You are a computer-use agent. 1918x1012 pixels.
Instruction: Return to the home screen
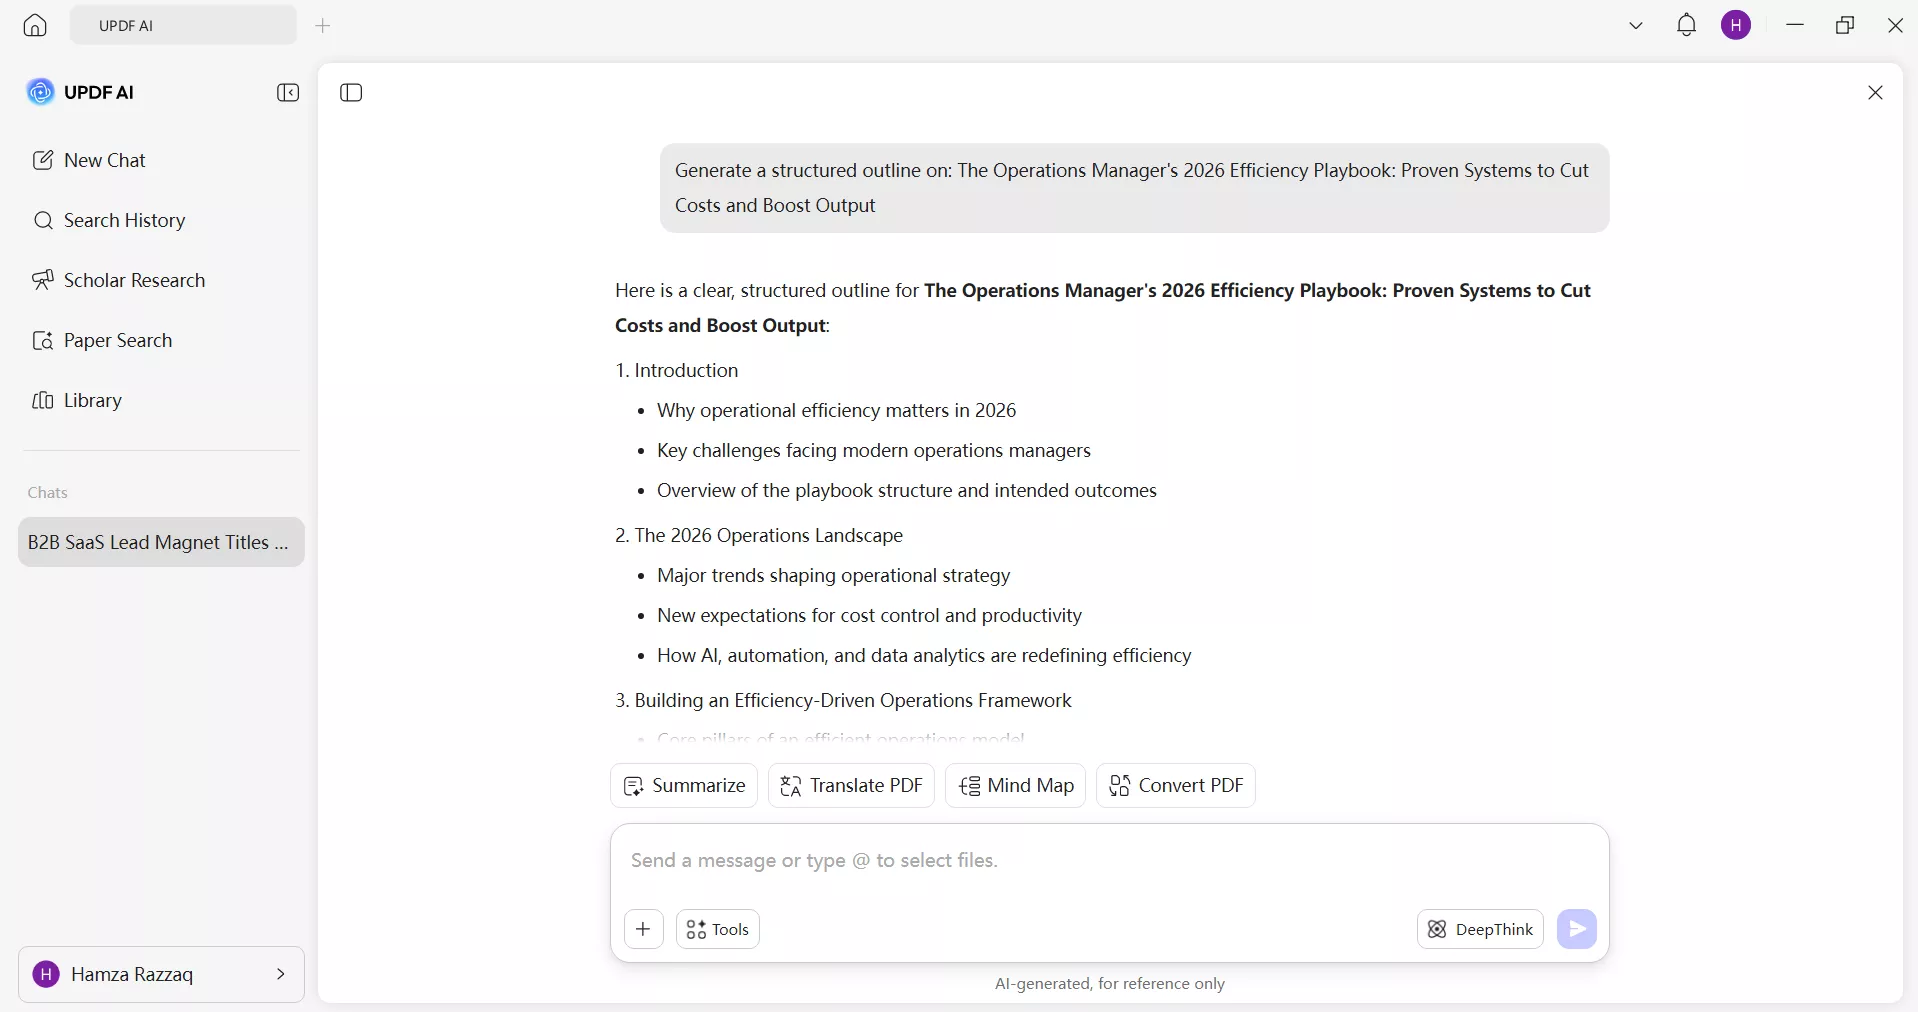coord(34,25)
